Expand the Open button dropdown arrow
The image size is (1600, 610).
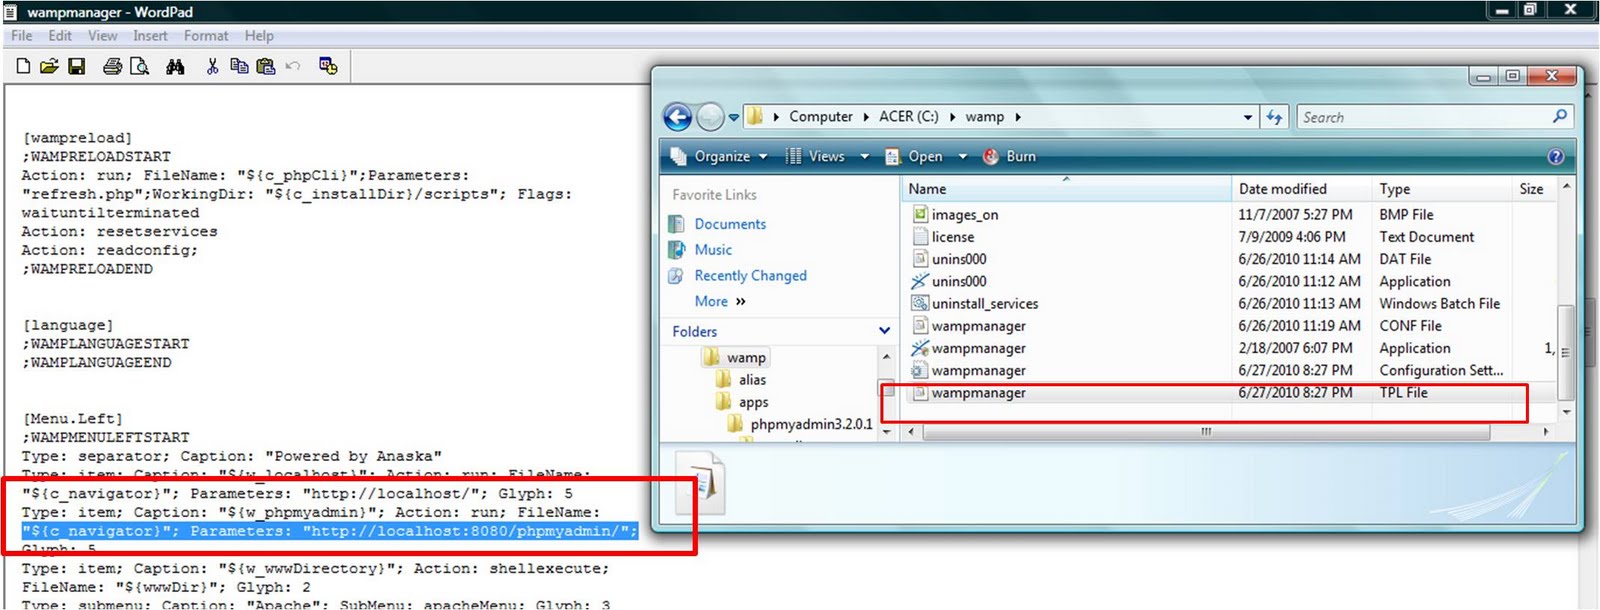[963, 157]
